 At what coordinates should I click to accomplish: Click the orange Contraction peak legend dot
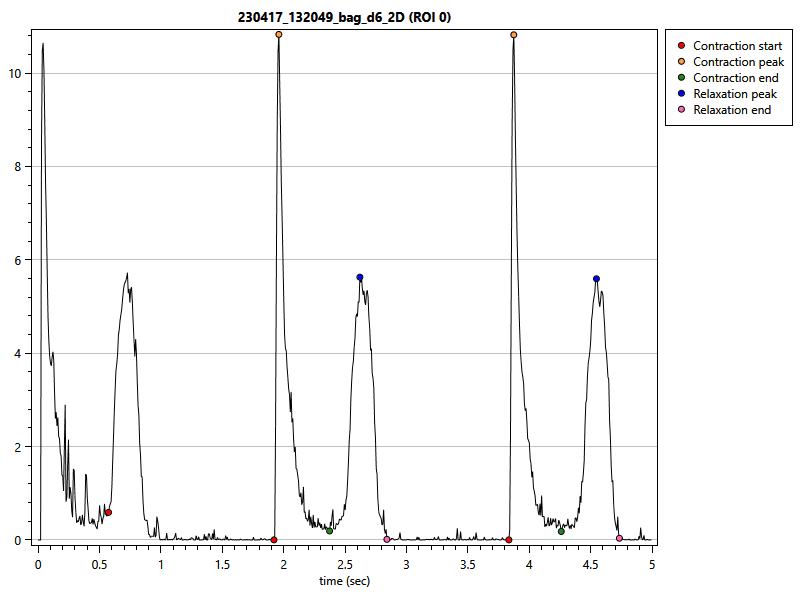point(681,62)
